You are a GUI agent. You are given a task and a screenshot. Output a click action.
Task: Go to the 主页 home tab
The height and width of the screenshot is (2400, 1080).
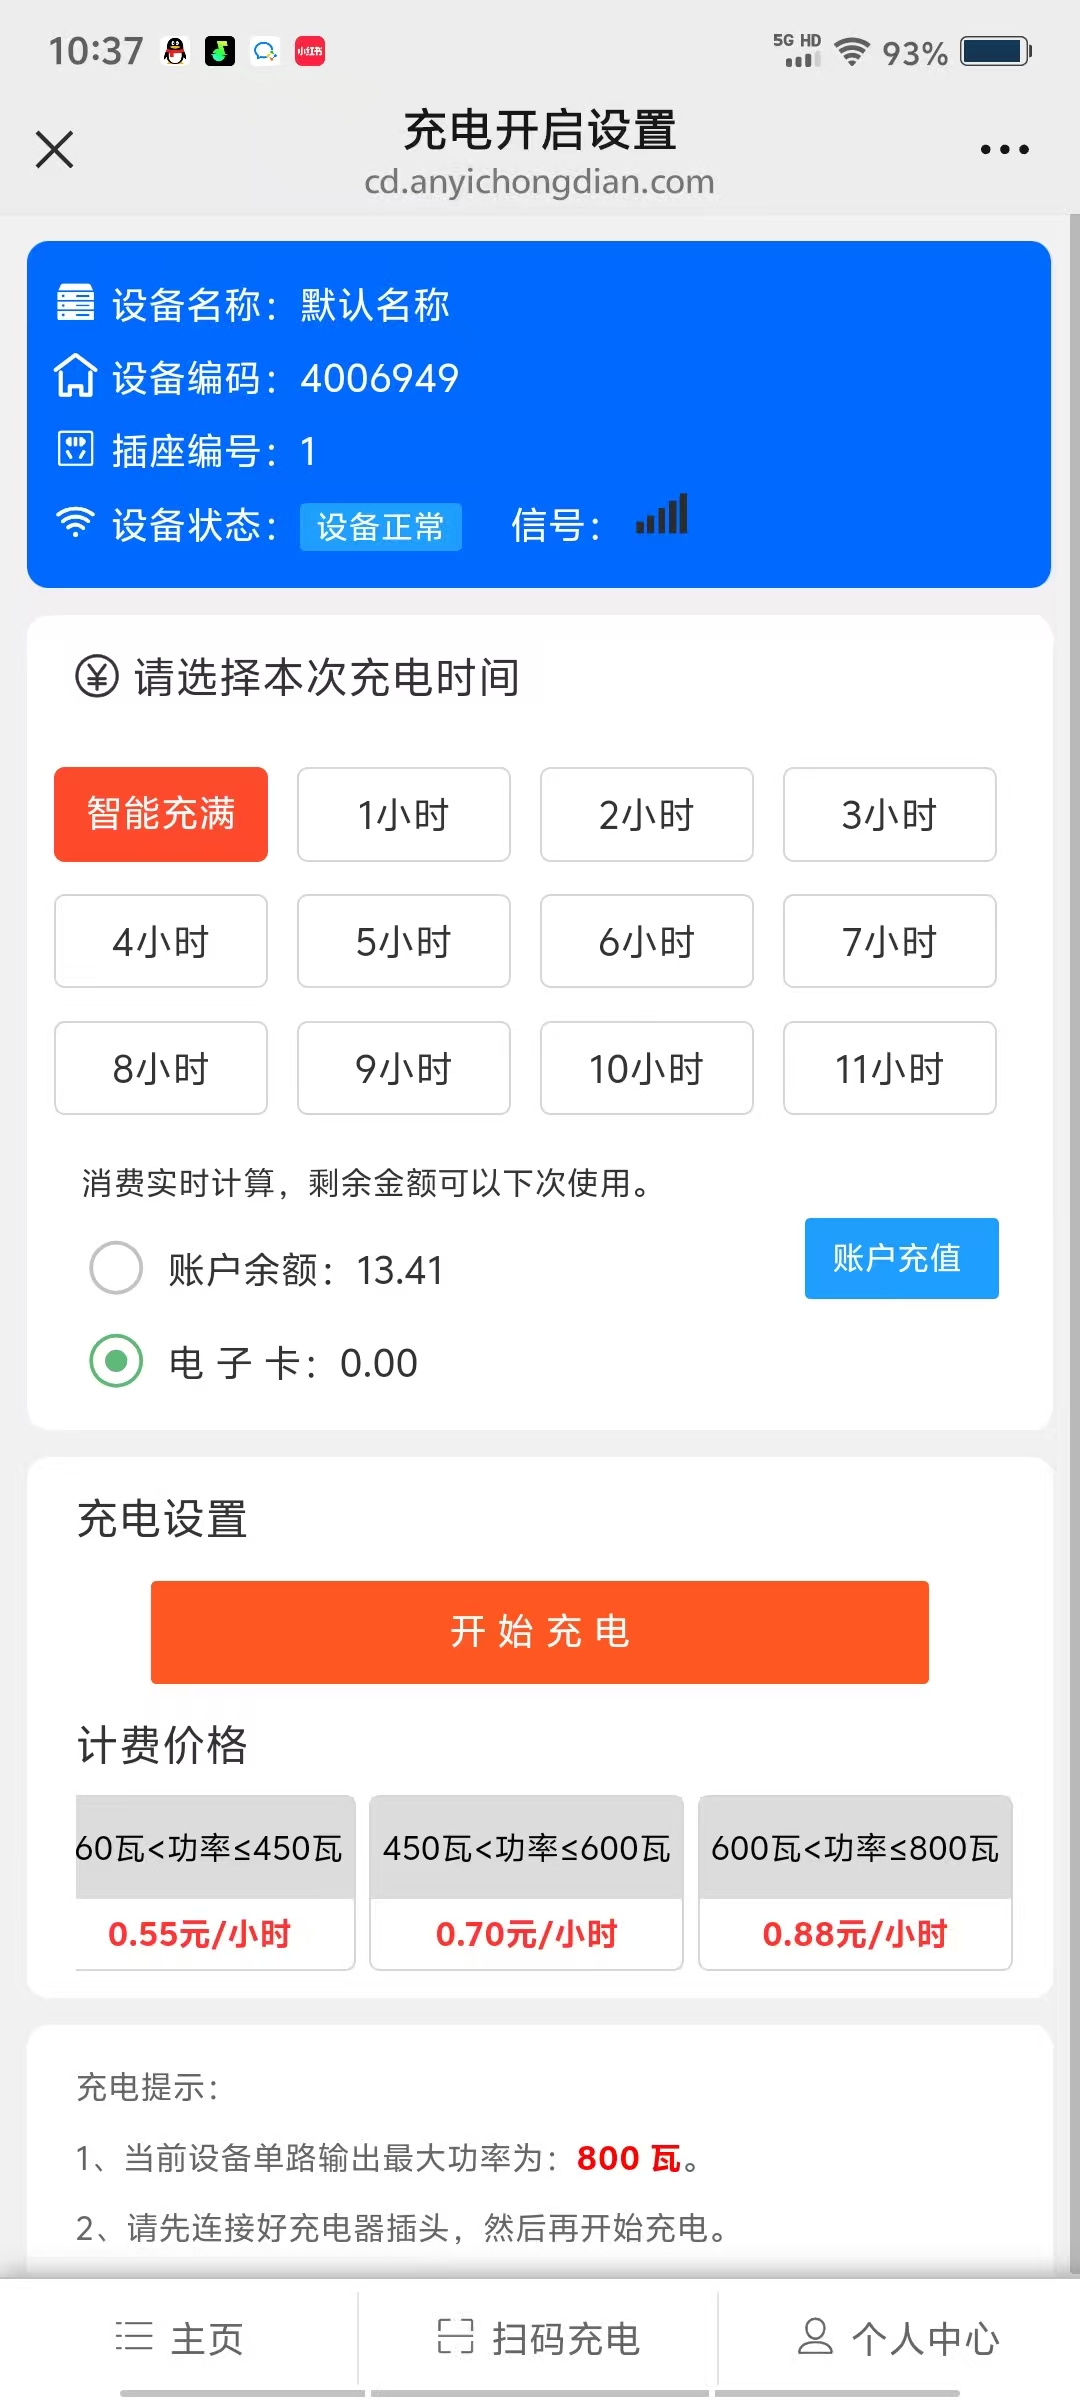pyautogui.click(x=180, y=2338)
